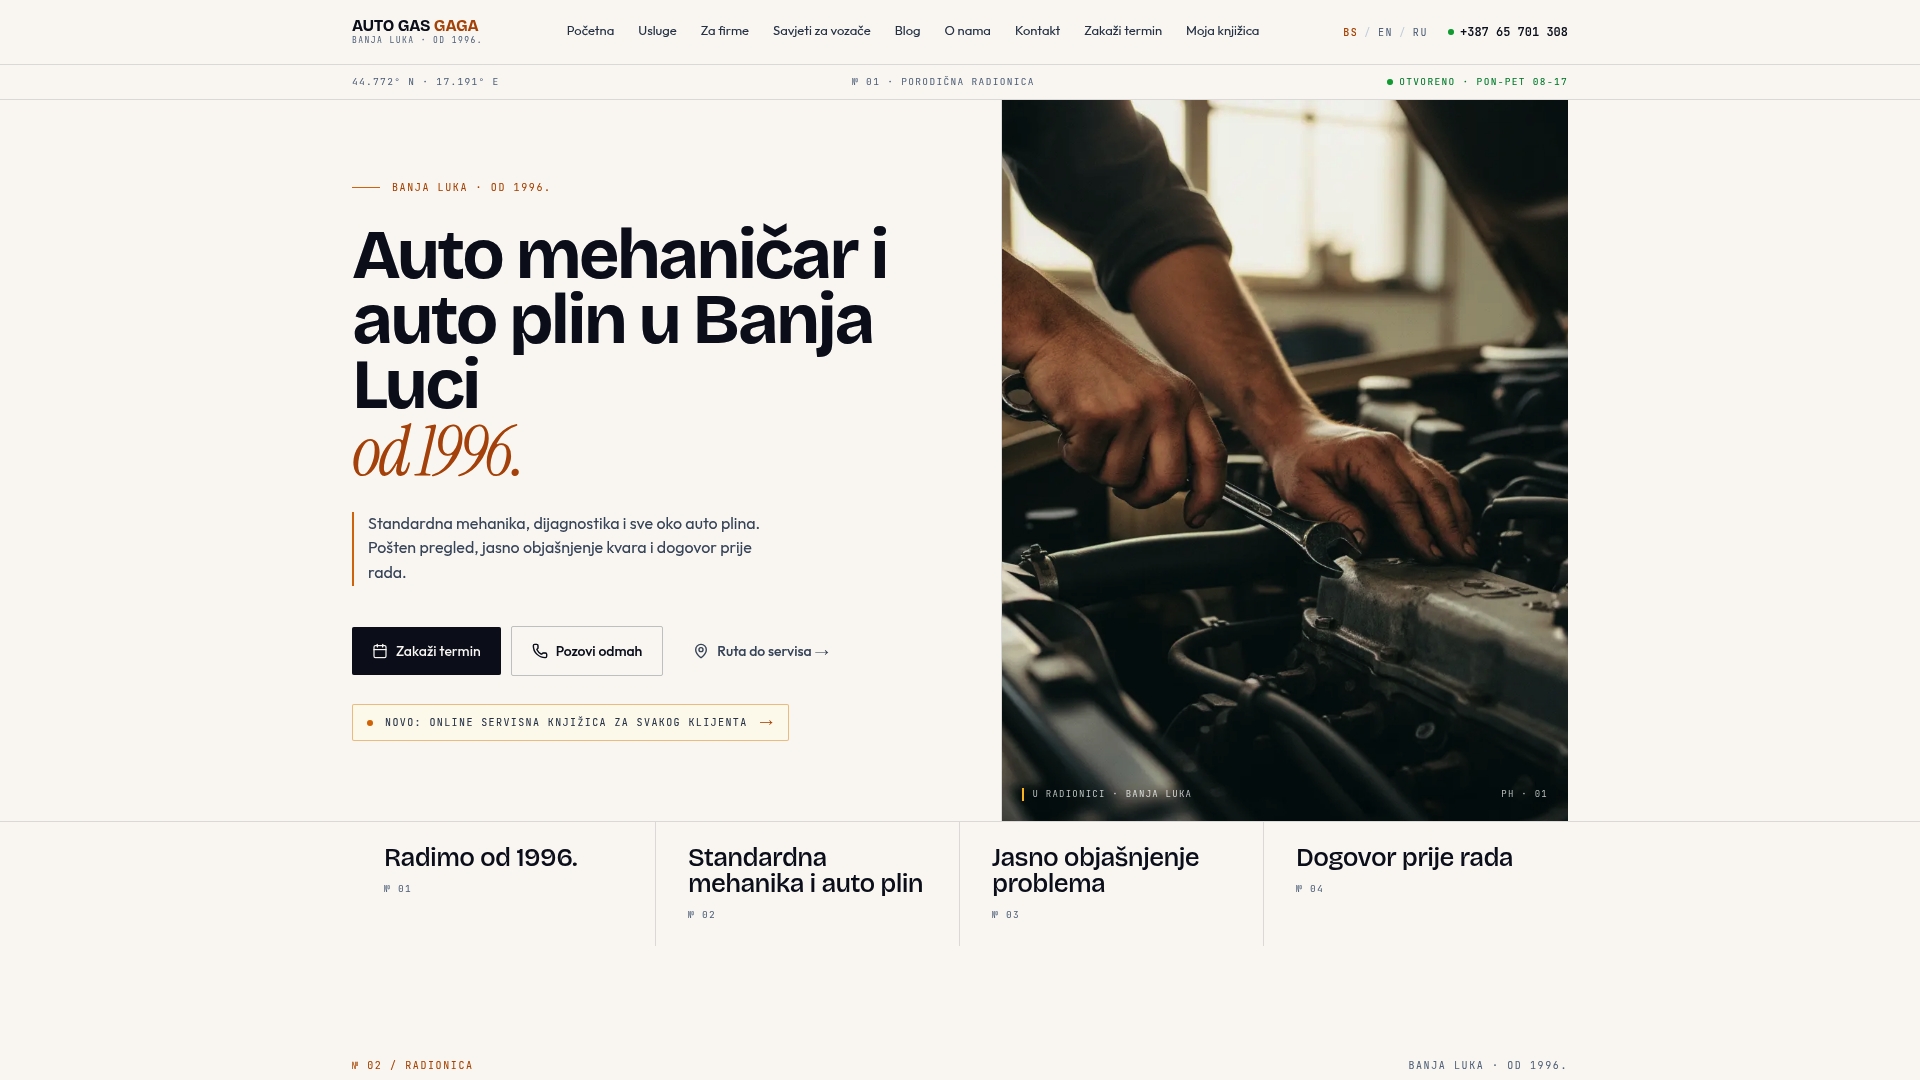Click the calendar icon on Zakaži termin button

380,651
